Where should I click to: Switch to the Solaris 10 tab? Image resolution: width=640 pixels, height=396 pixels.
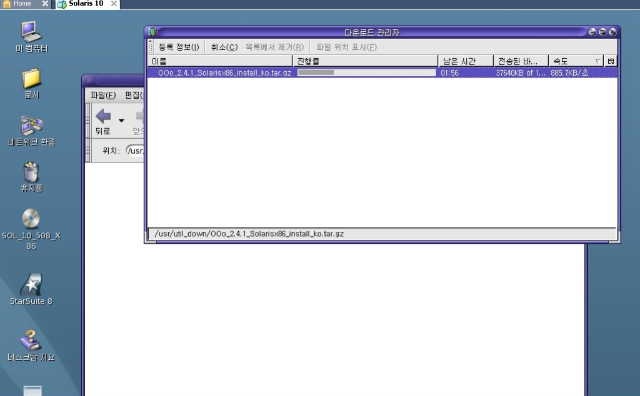click(x=87, y=4)
